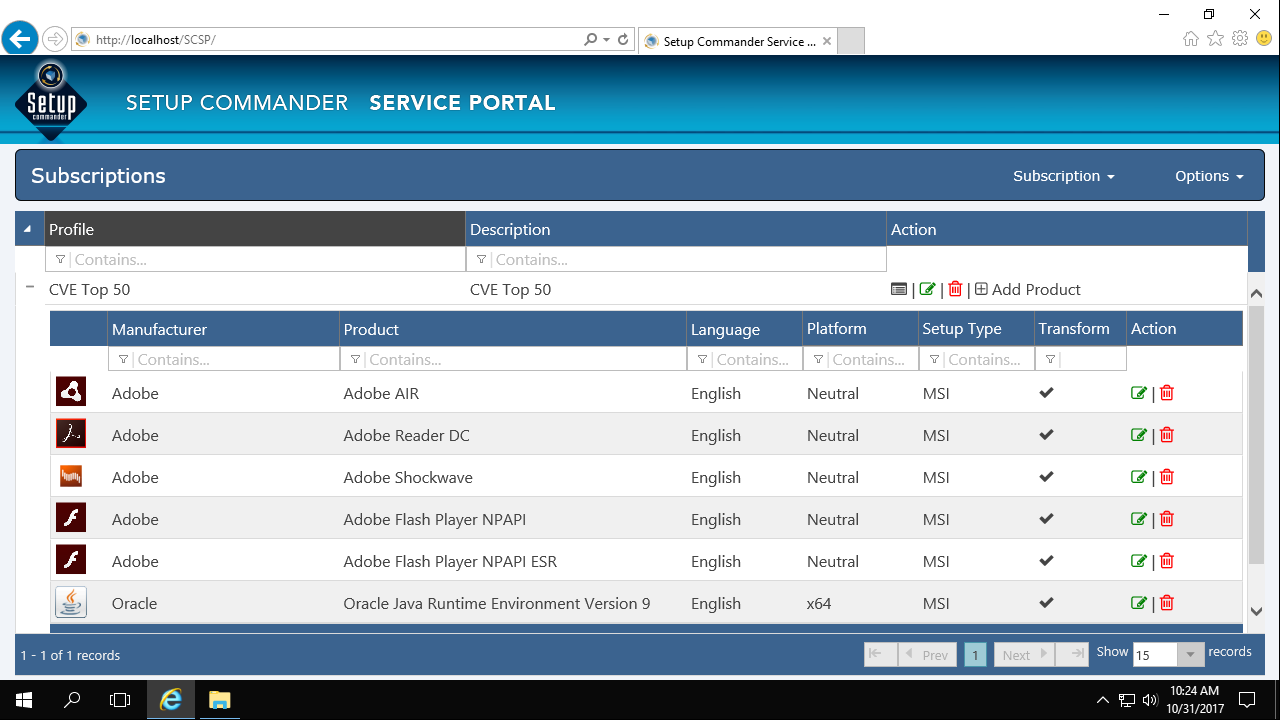Collapse all rows using header triangle

click(x=27, y=229)
